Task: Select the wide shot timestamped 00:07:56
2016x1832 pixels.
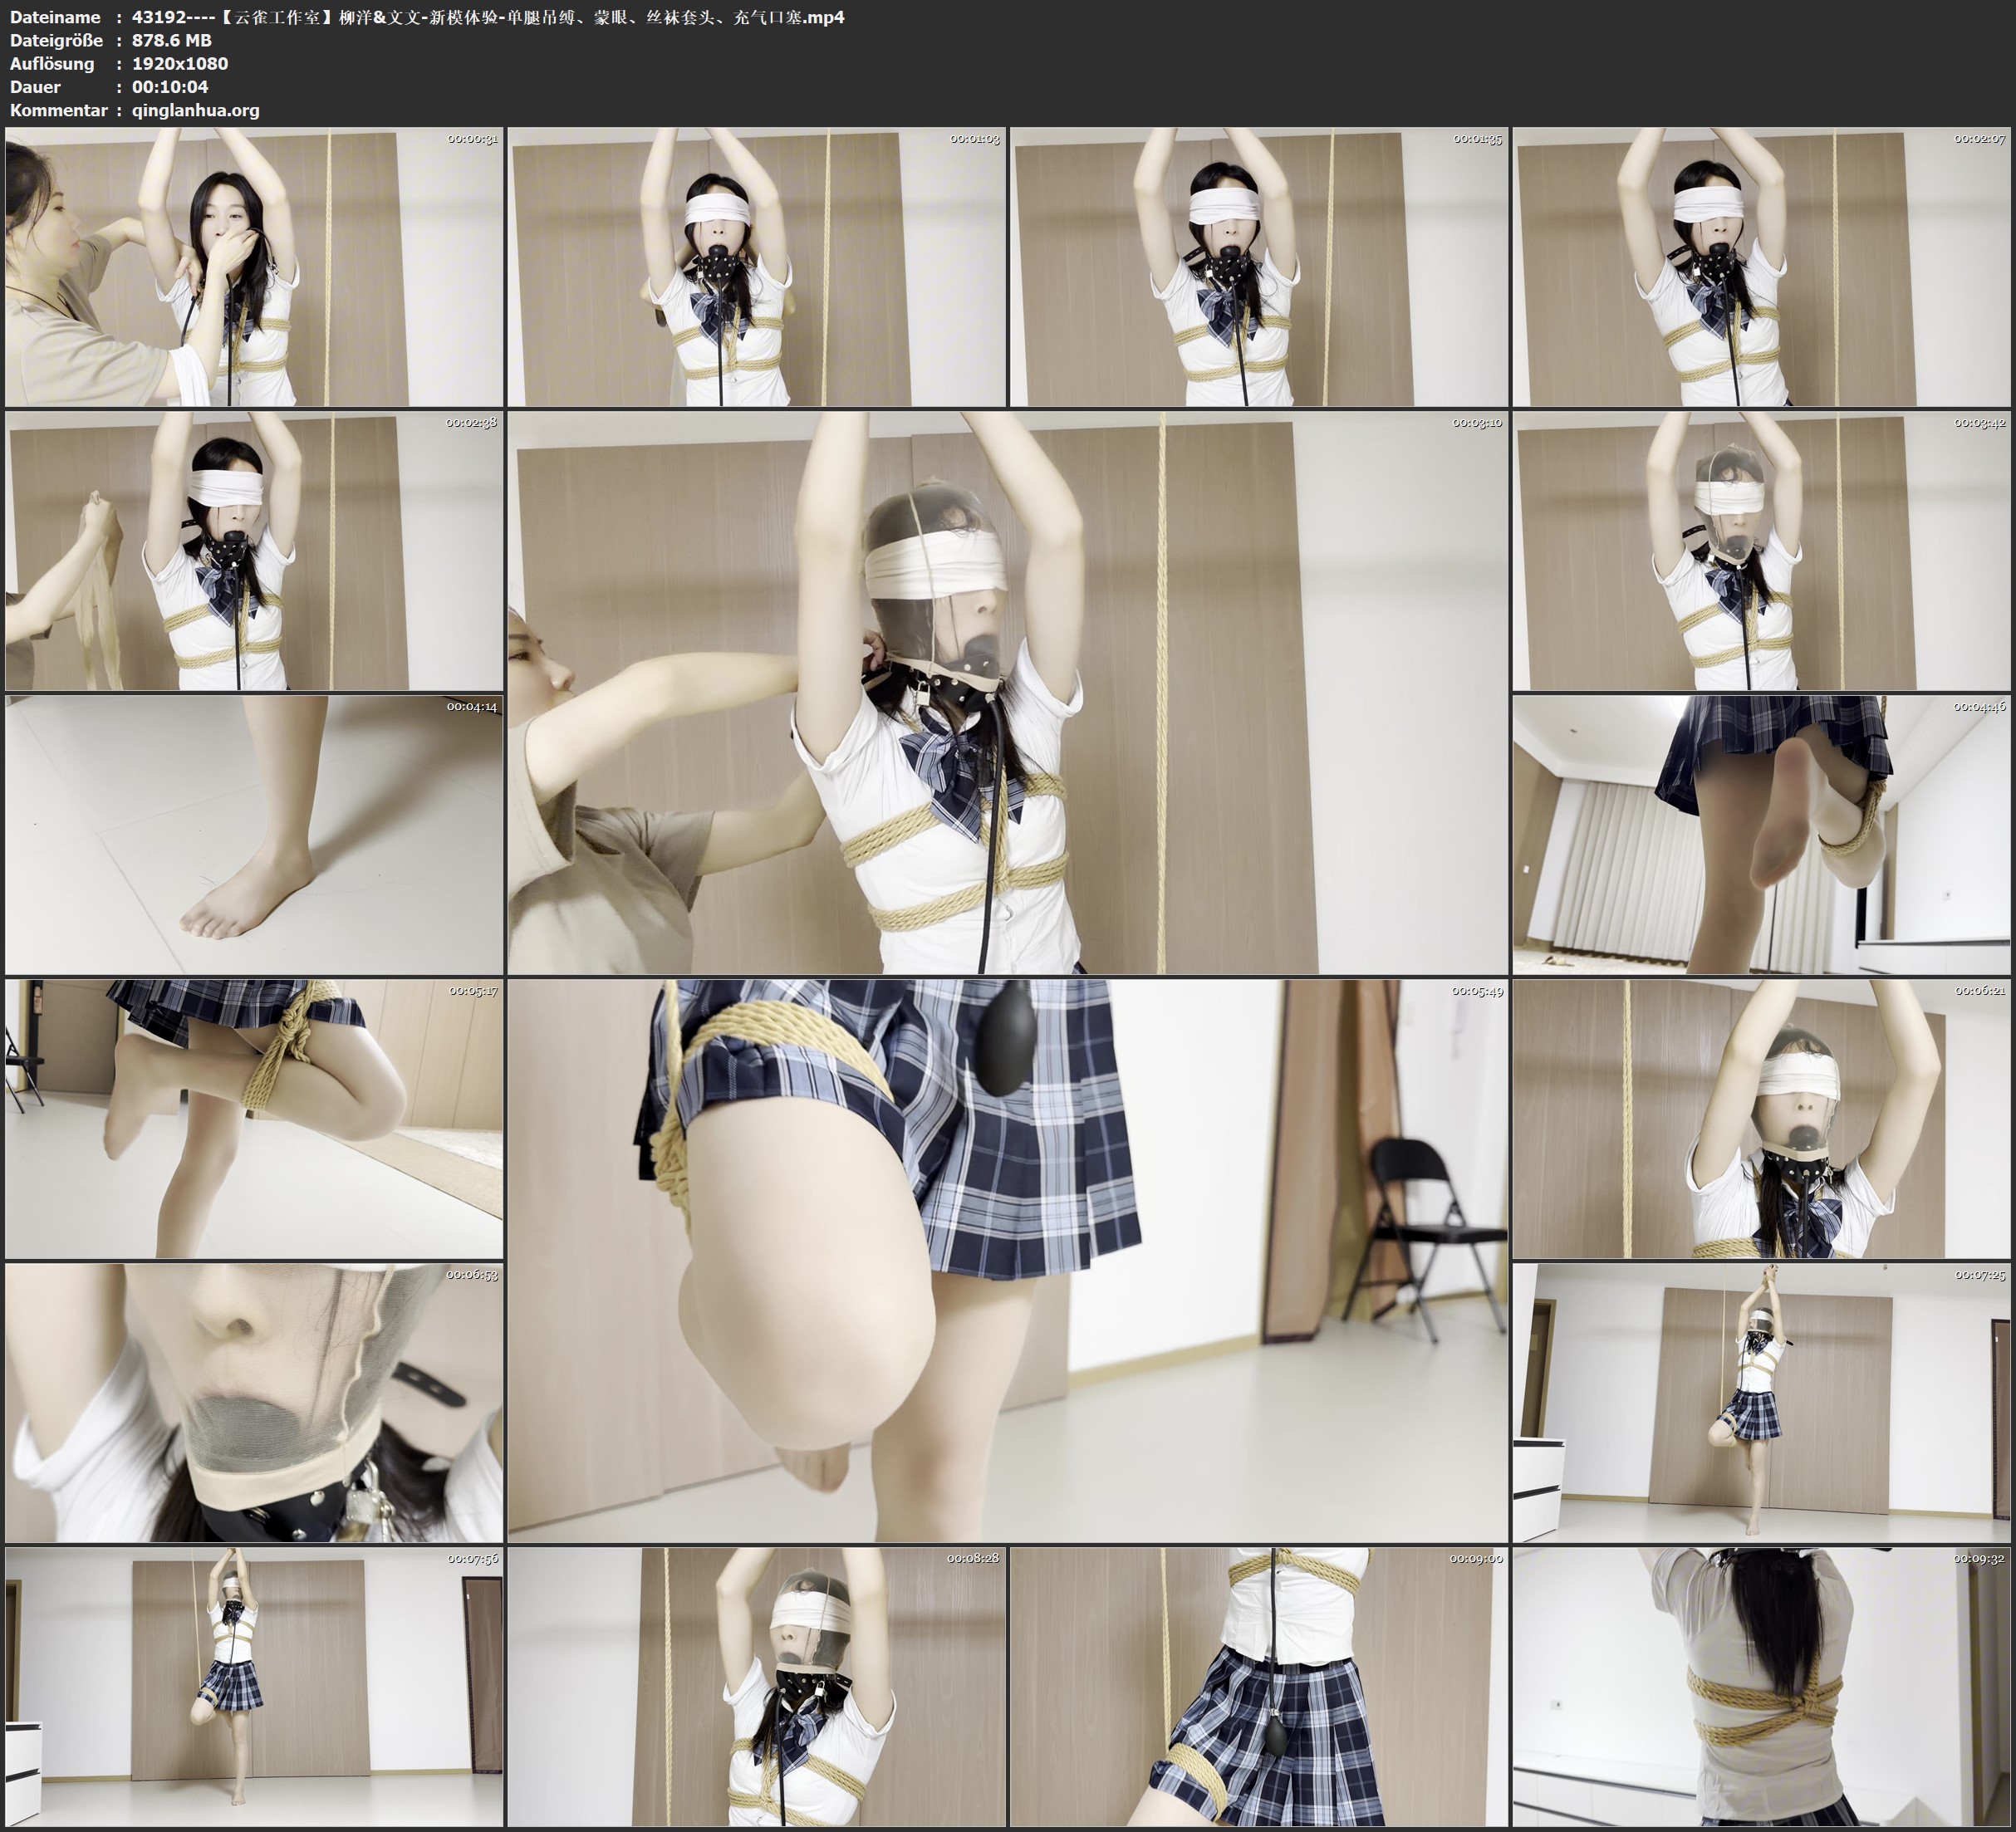Action: tap(254, 1687)
